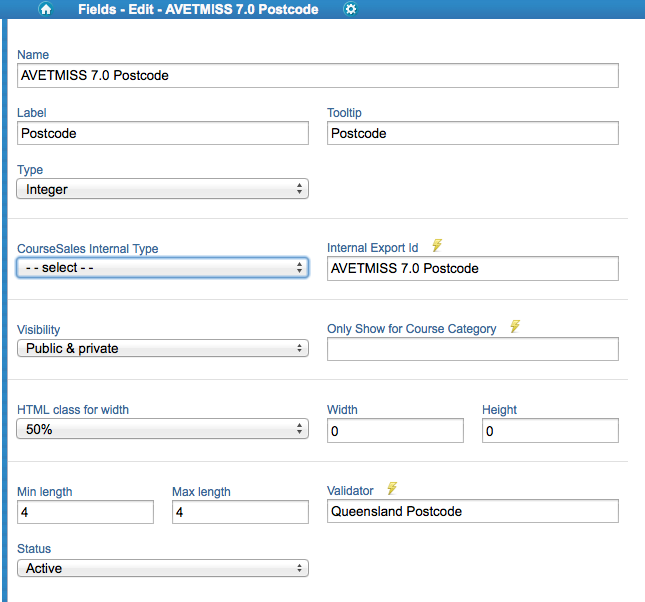
Task: Edit the Validator field with Queensland Postcode
Action: click(472, 511)
